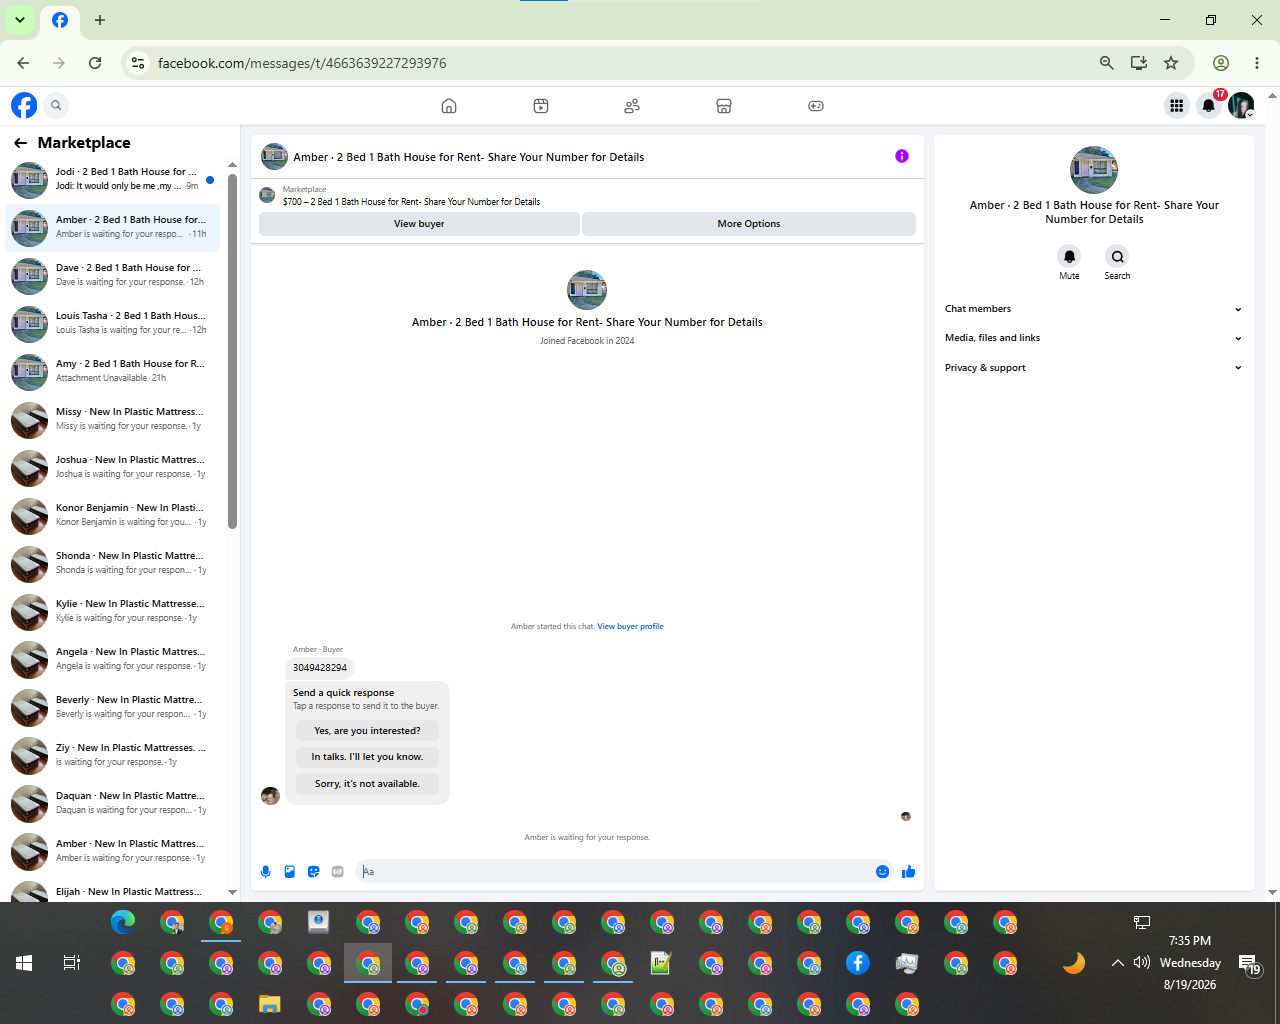Open taskbar volume control
This screenshot has height=1024, width=1280.
(x=1142, y=963)
